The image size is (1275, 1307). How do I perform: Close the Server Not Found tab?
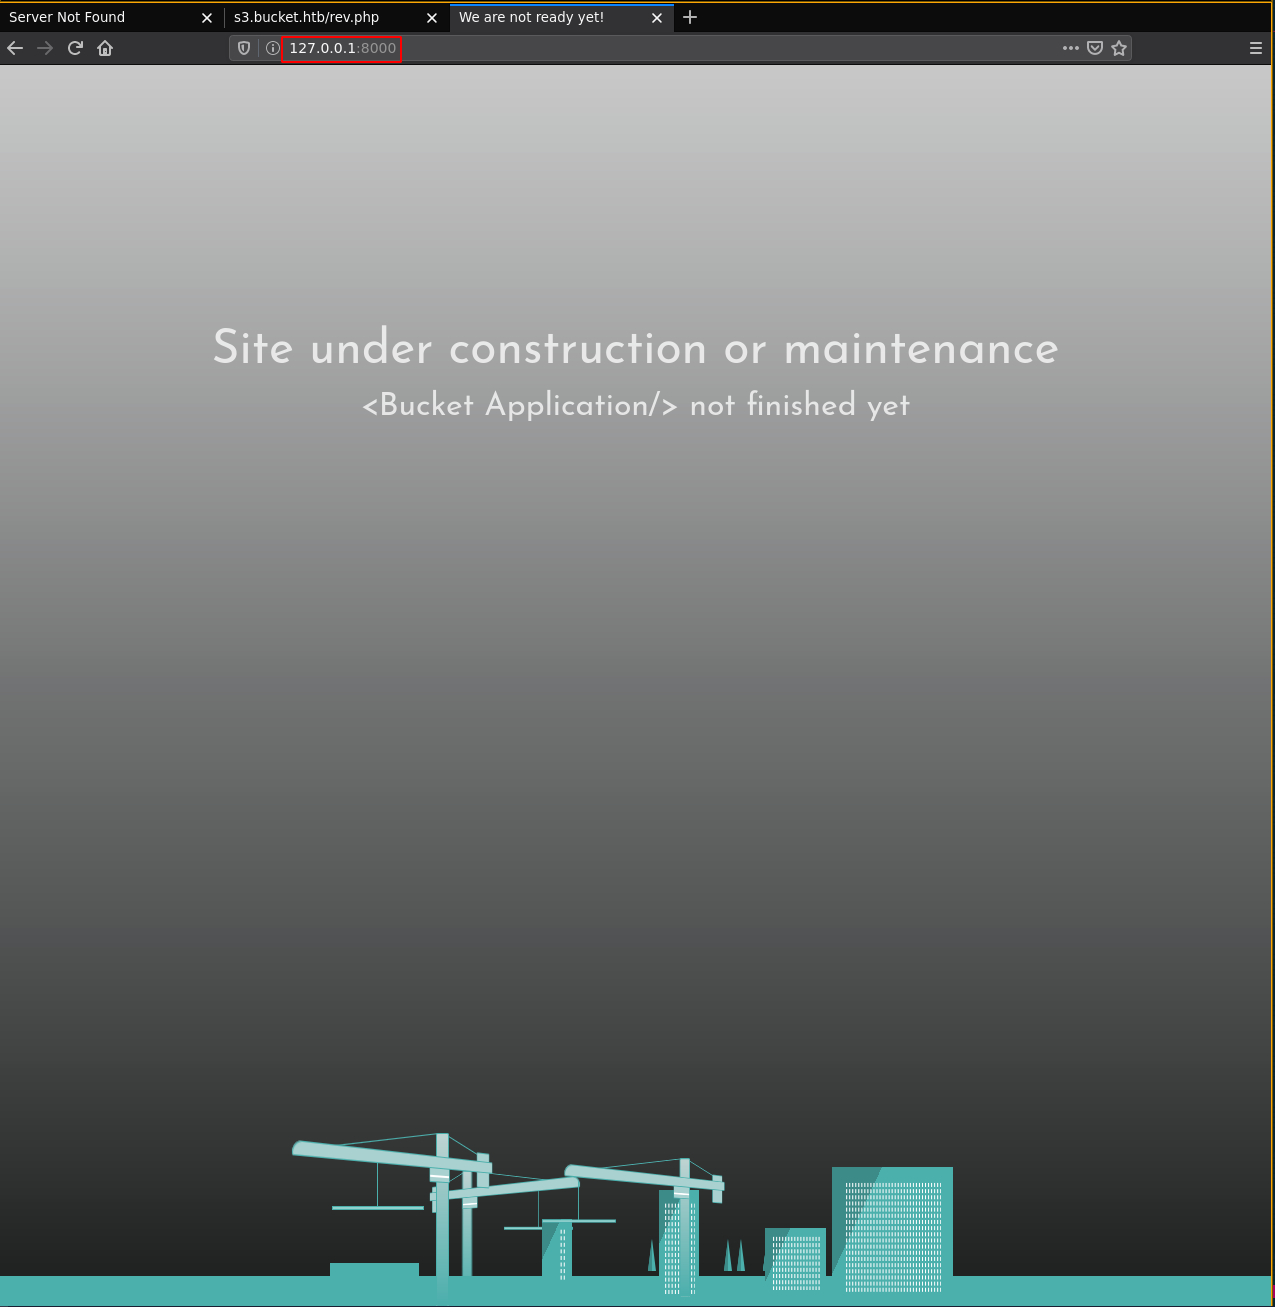(x=207, y=18)
